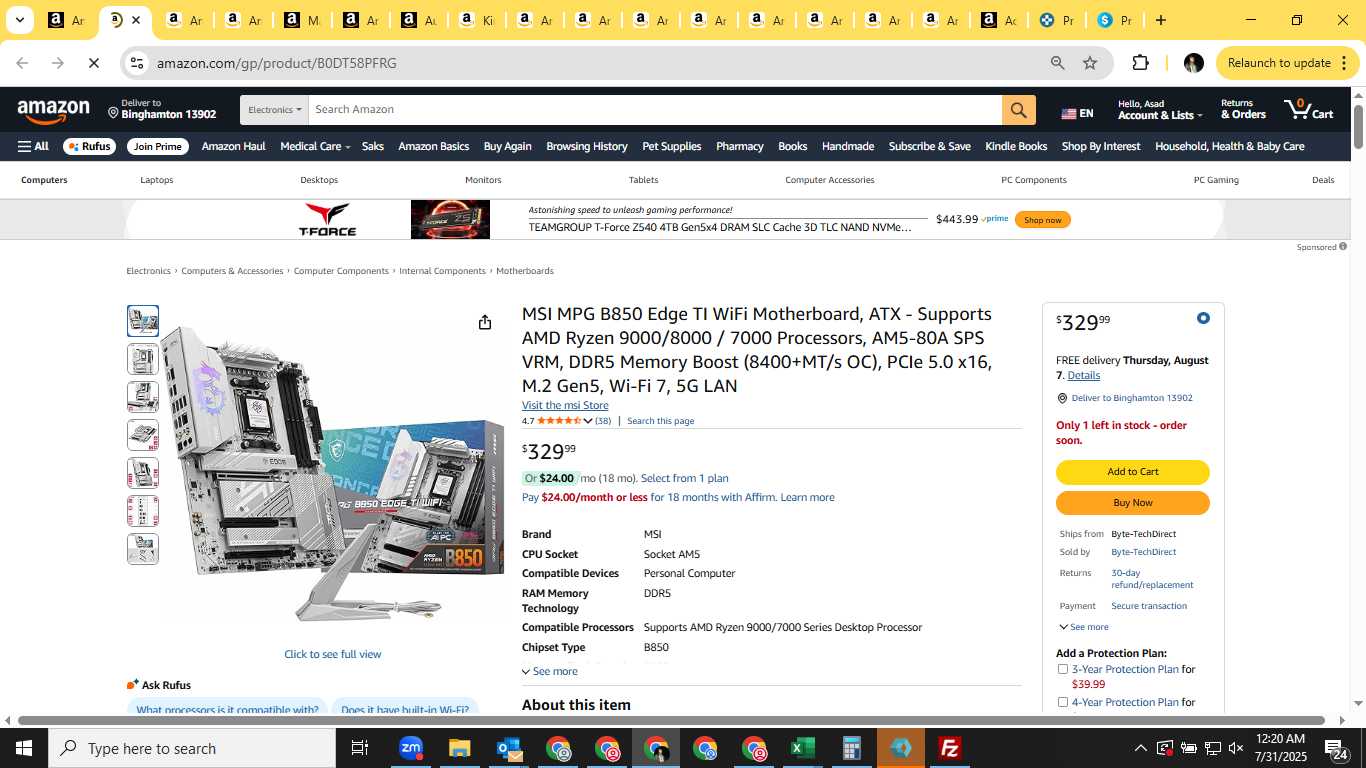Select the second product thumbnail

click(143, 359)
